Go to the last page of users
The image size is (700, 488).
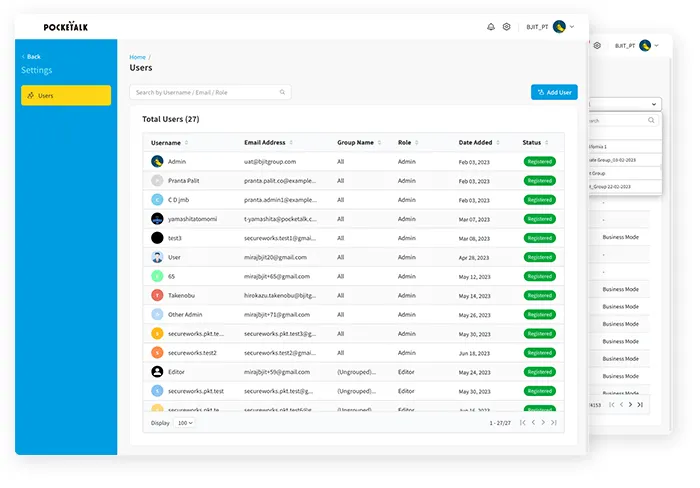[555, 423]
